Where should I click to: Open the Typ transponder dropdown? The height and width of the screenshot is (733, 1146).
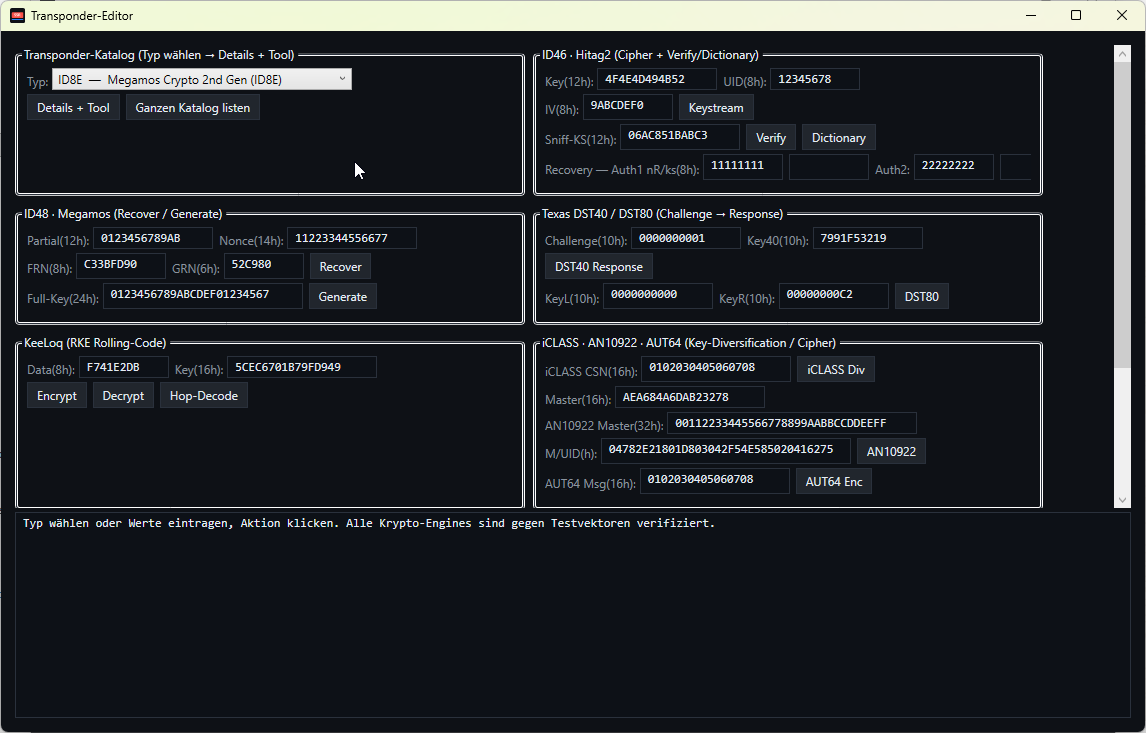(202, 80)
